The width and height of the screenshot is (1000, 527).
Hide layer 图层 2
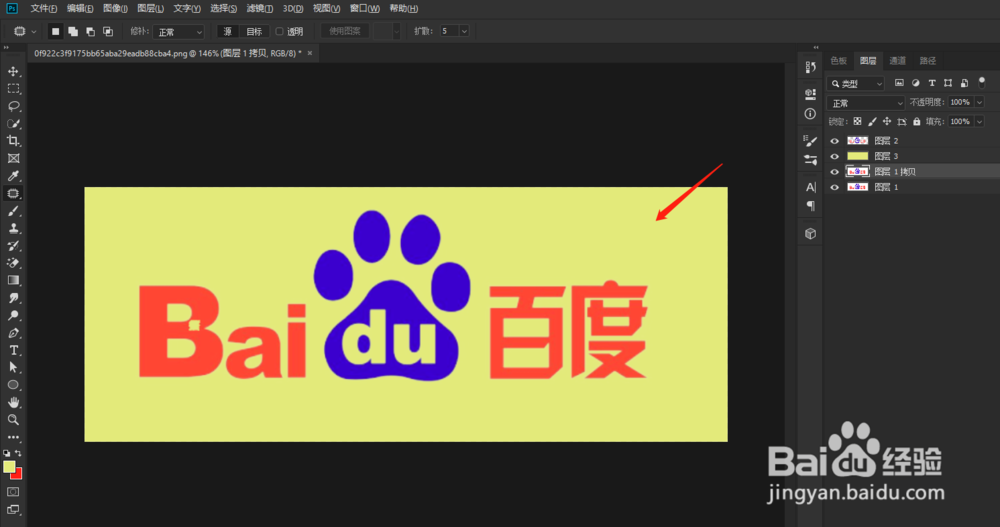(x=835, y=140)
